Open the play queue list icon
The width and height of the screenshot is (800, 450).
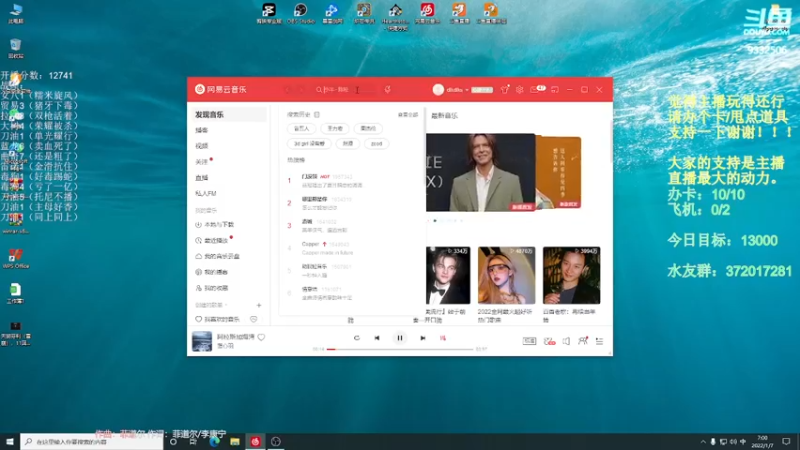click(599, 341)
